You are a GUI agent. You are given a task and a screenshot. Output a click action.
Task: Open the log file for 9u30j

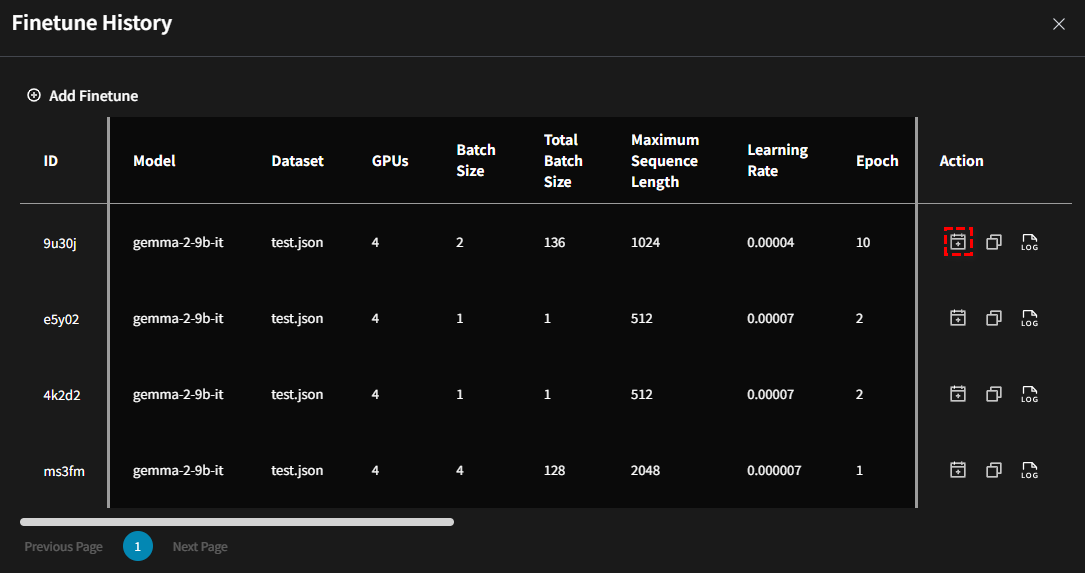pyautogui.click(x=1029, y=242)
